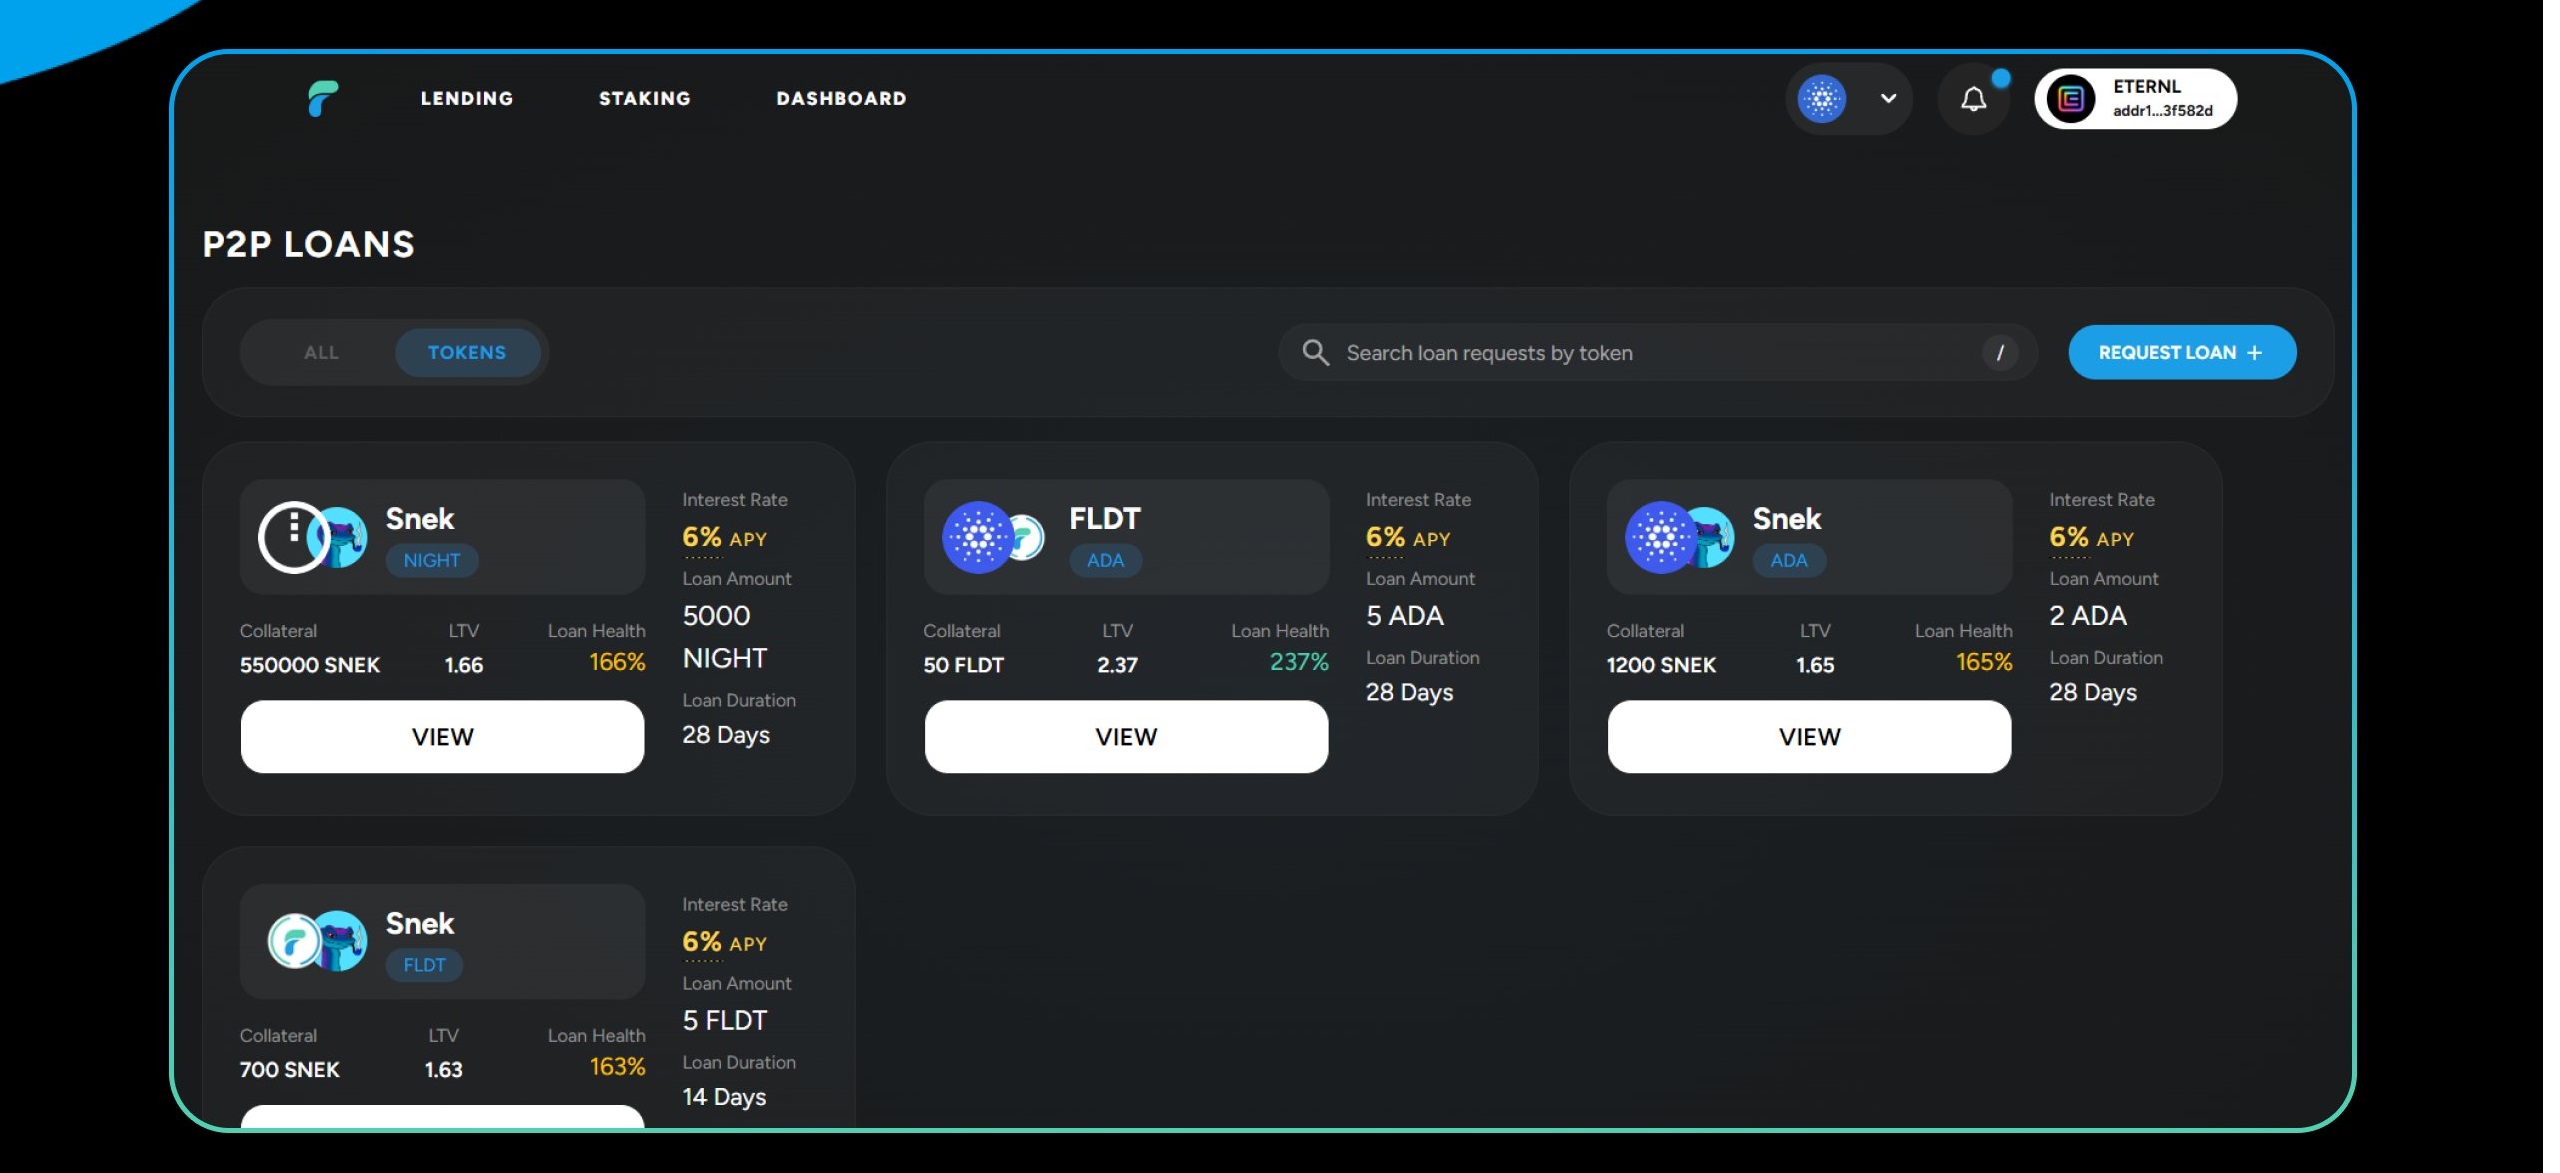The image size is (2560, 1173).
Task: Switch the filter to ALL
Action: coord(321,352)
